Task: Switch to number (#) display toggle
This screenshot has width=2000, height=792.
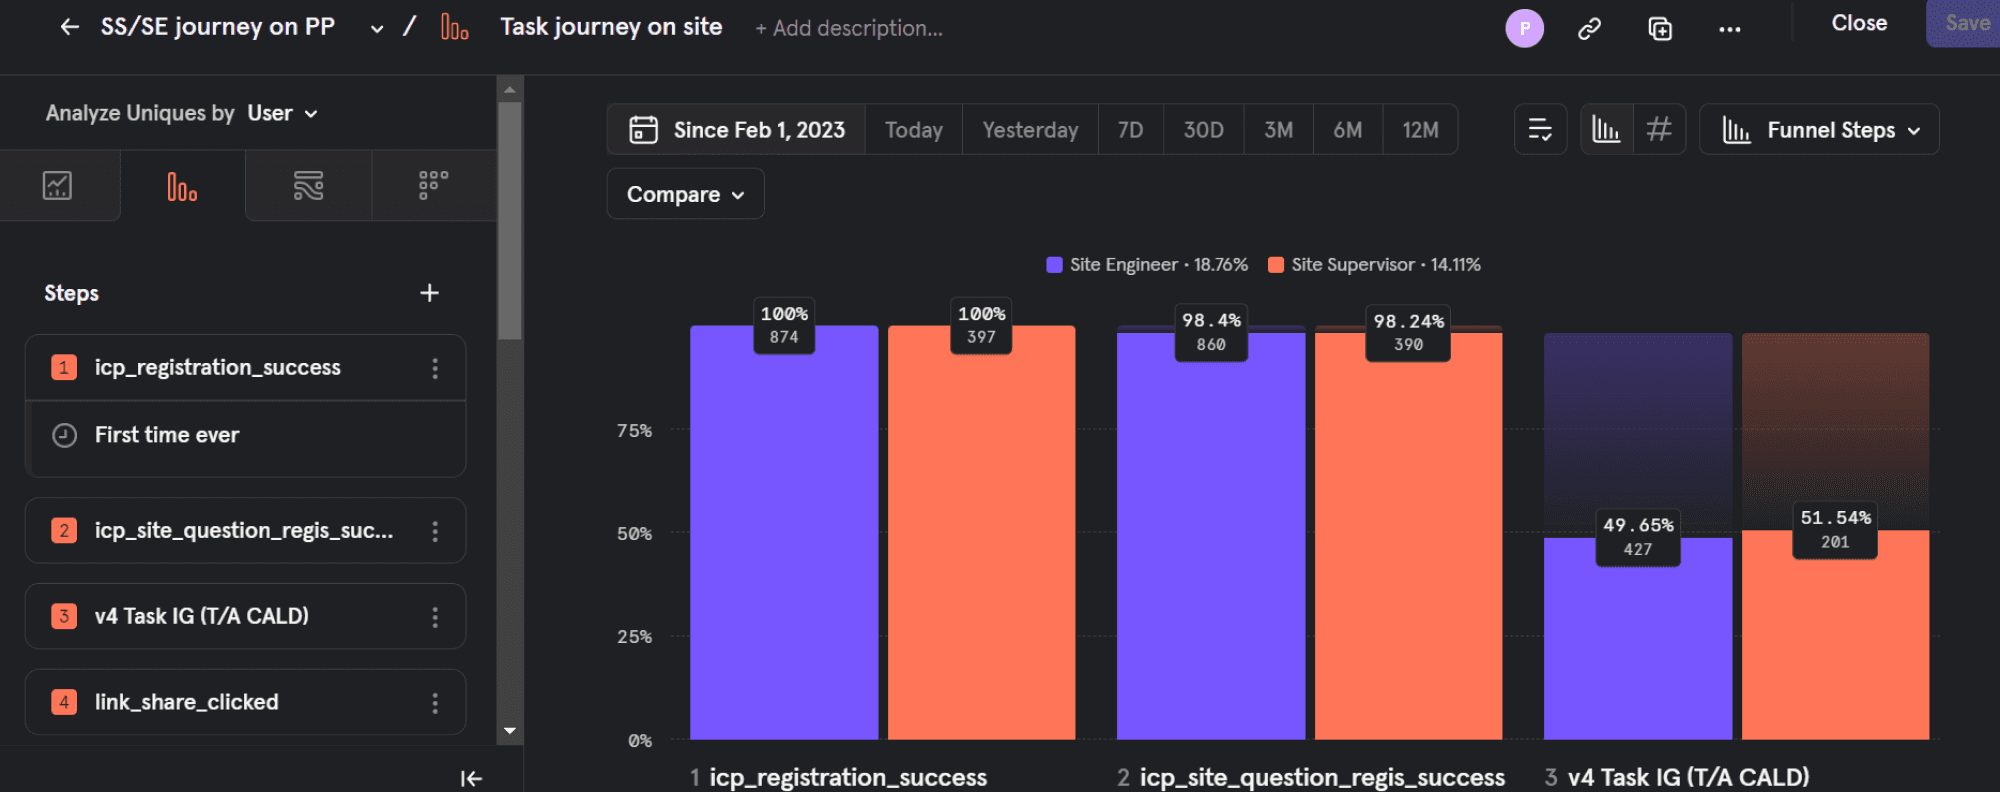Action: 1659,129
